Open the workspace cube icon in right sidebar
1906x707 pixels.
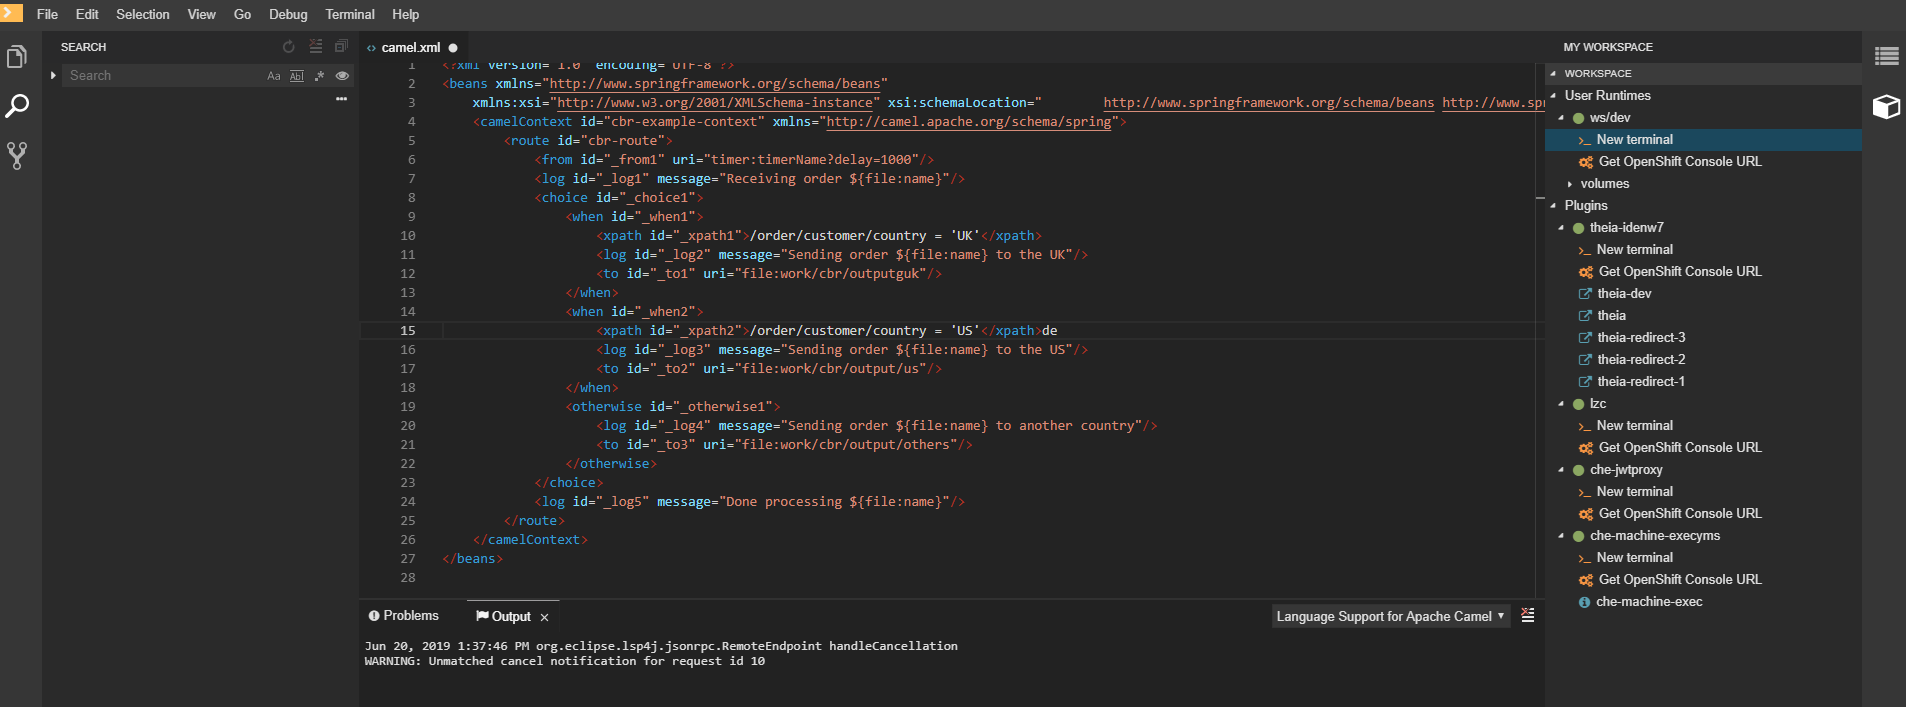(1886, 107)
